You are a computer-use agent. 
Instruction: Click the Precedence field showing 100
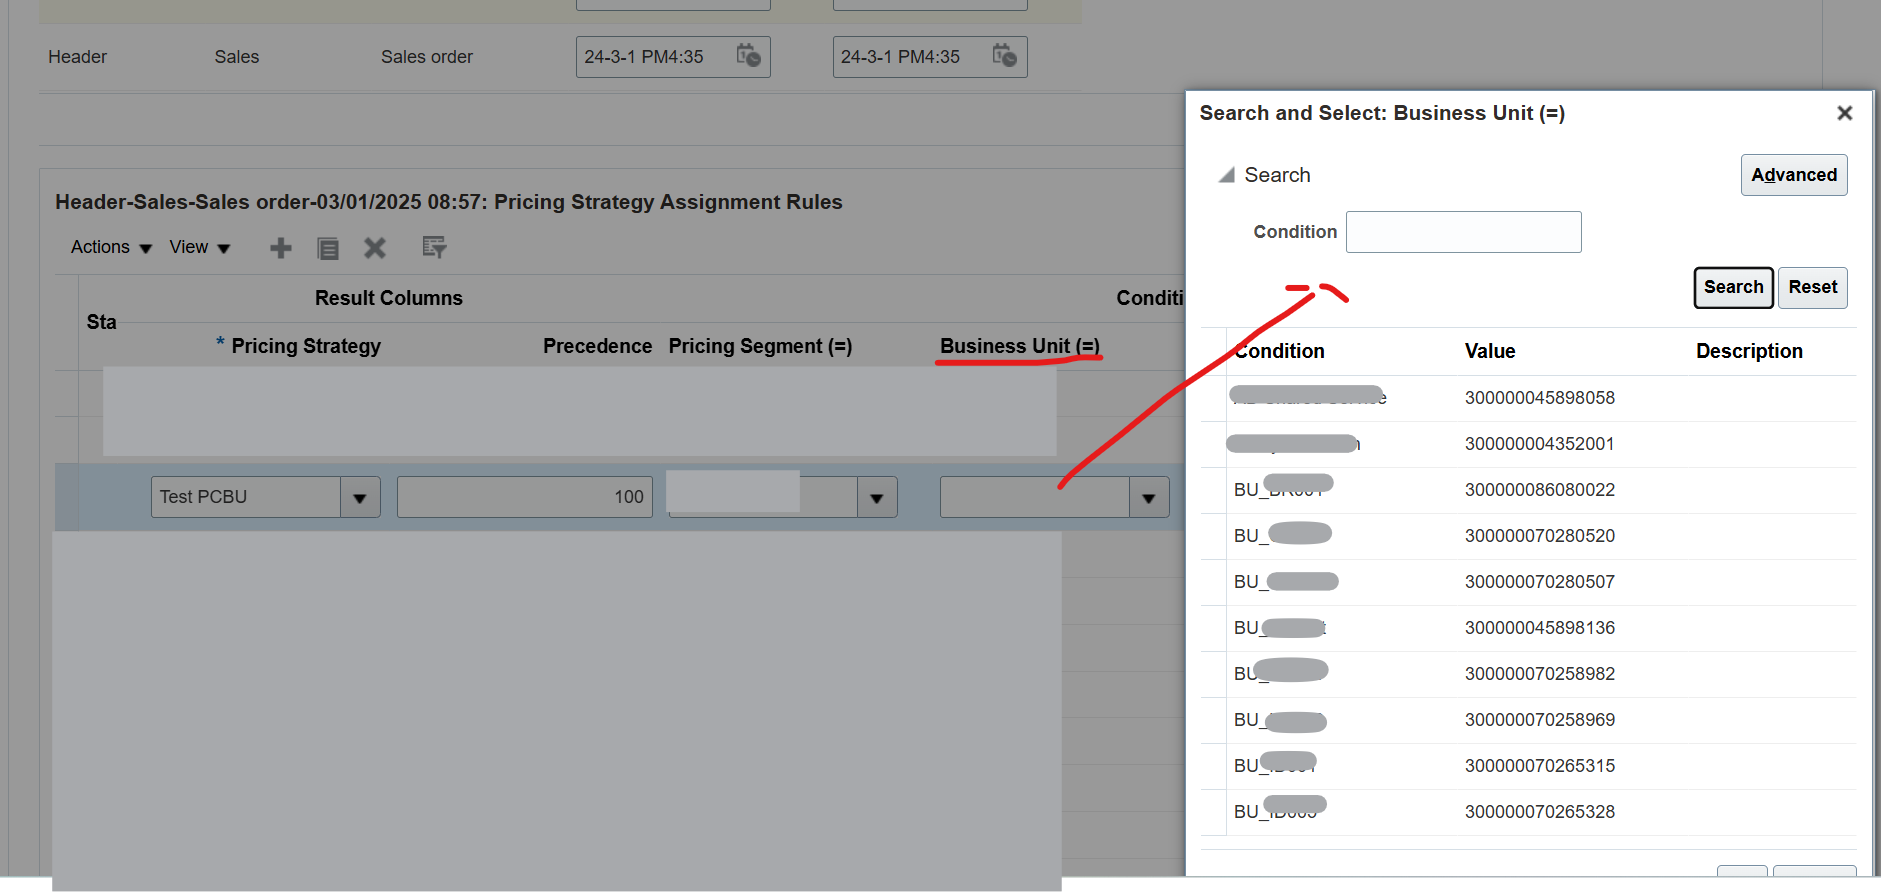tap(525, 497)
